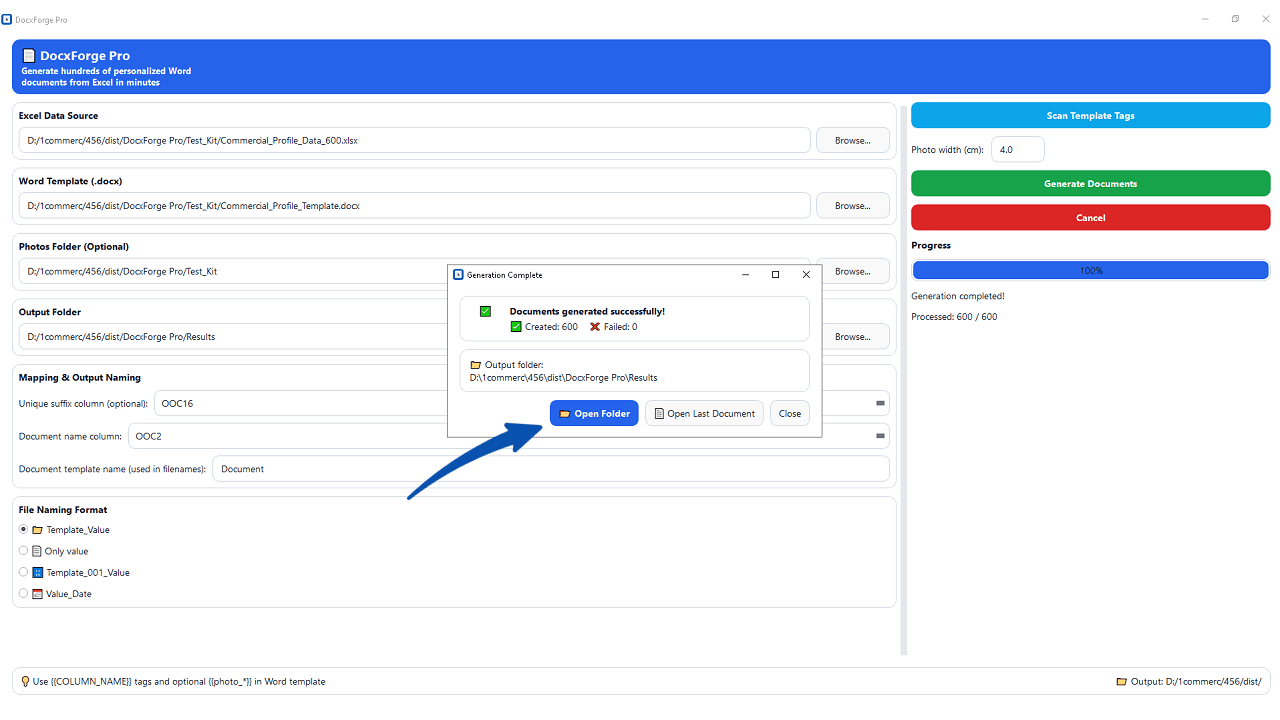
Task: Select the Only value naming format
Action: point(23,550)
